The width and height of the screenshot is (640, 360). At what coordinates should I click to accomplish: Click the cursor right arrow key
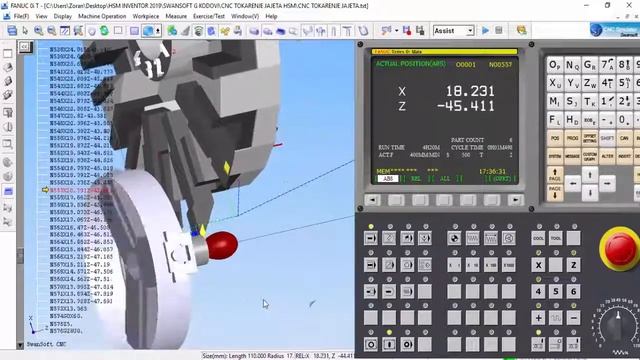(607, 184)
